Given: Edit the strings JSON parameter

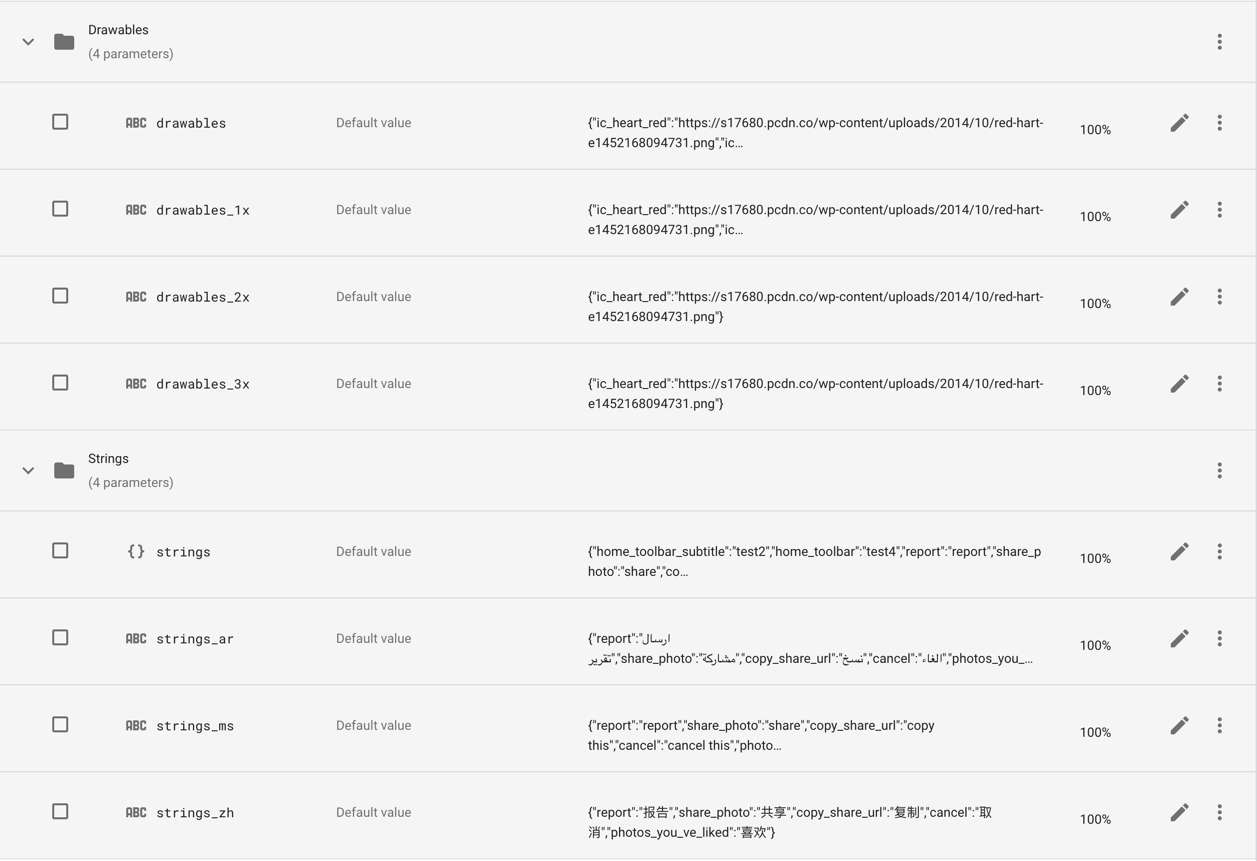Looking at the screenshot, I should point(1179,552).
